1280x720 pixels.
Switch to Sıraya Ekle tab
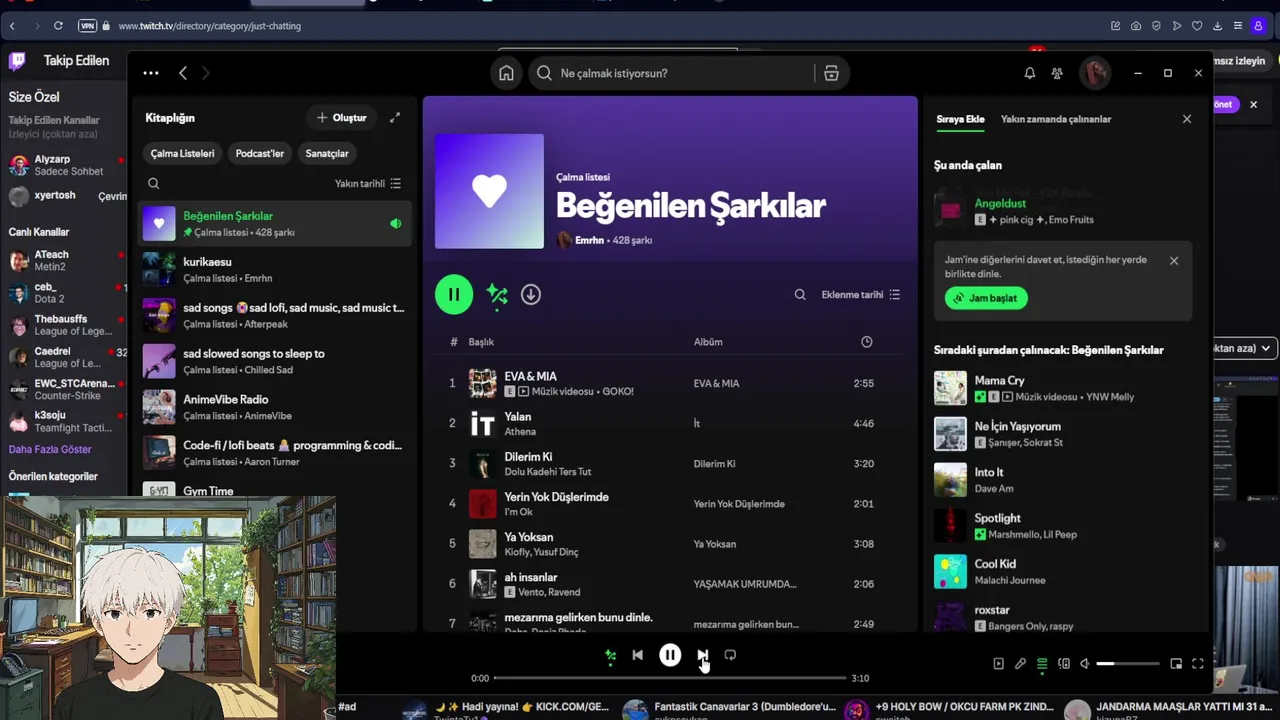click(960, 119)
